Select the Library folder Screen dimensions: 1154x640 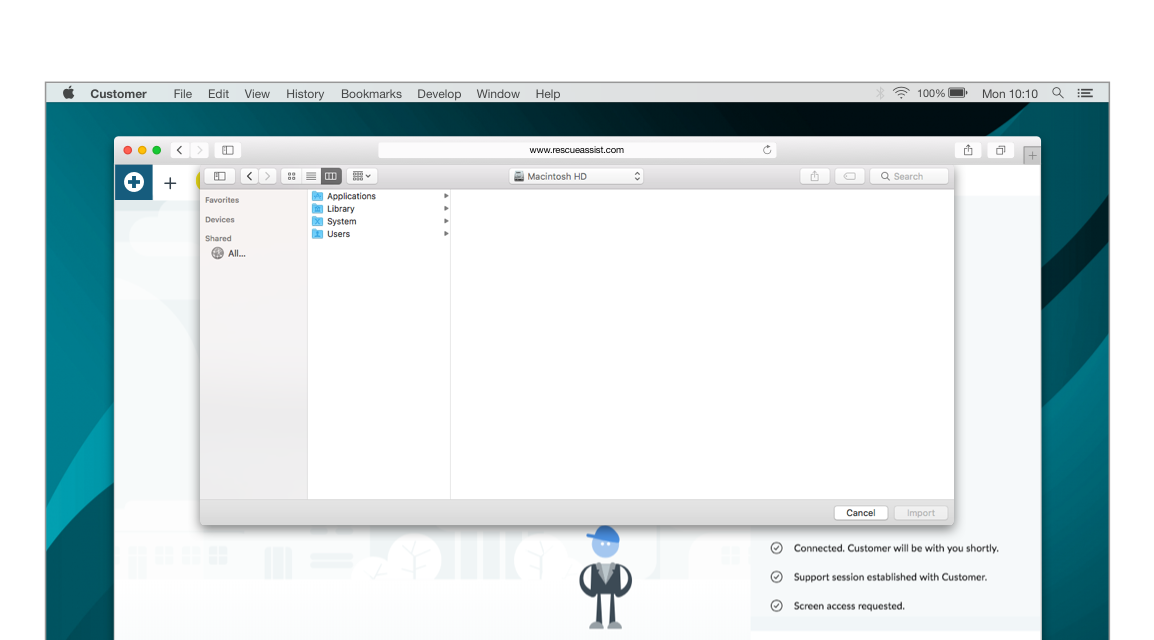379,209
